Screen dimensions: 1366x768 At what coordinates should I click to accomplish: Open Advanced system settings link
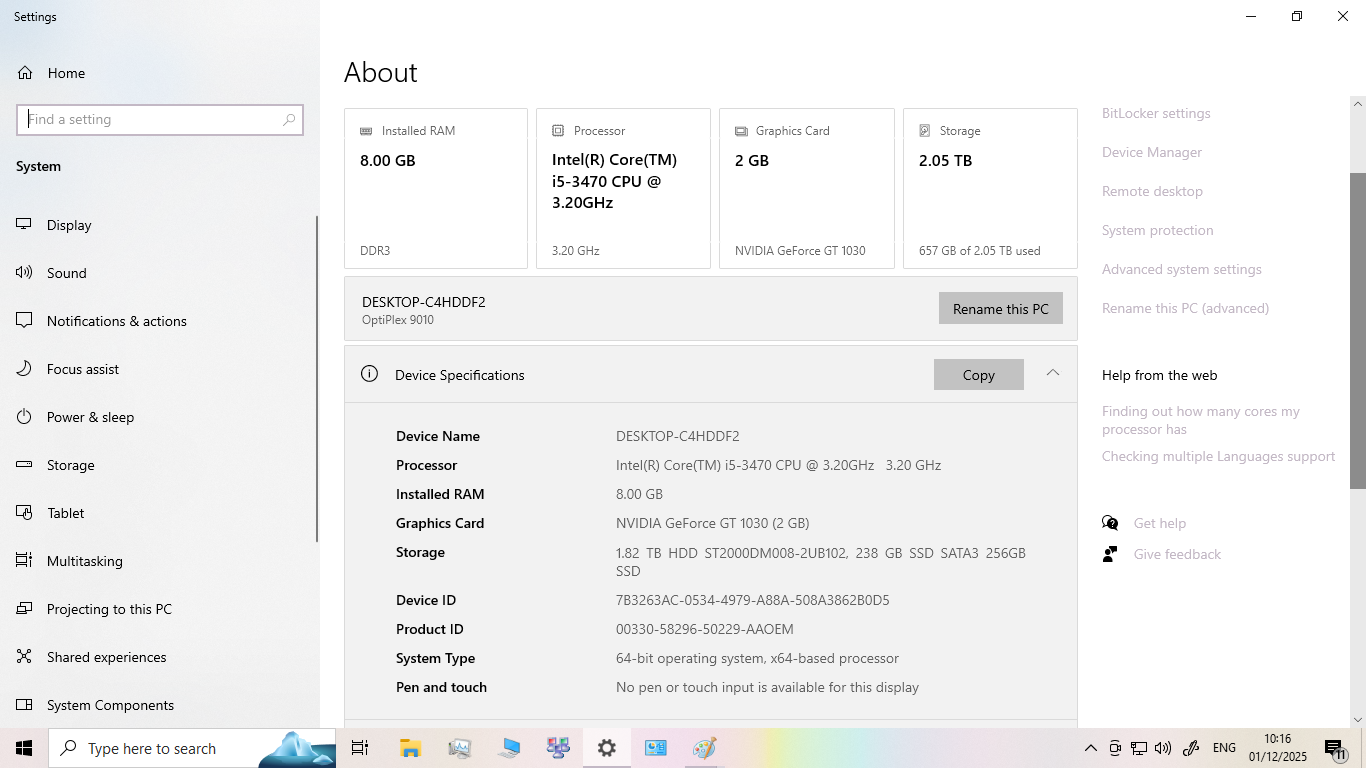pyautogui.click(x=1181, y=269)
